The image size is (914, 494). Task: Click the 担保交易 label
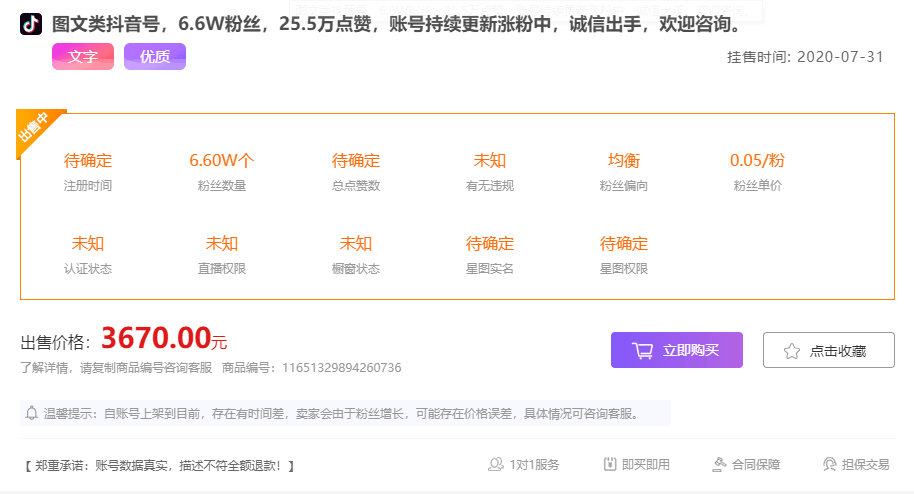click(x=866, y=465)
